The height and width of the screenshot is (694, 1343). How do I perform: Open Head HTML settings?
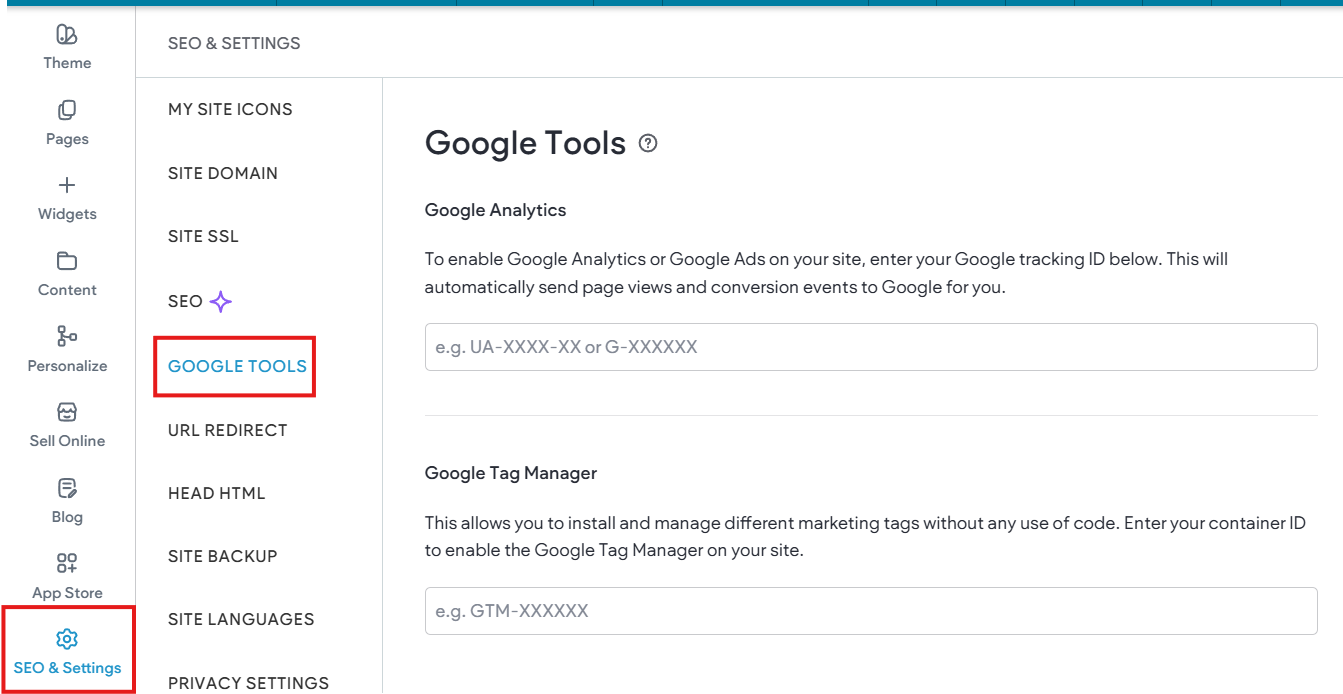coord(217,493)
